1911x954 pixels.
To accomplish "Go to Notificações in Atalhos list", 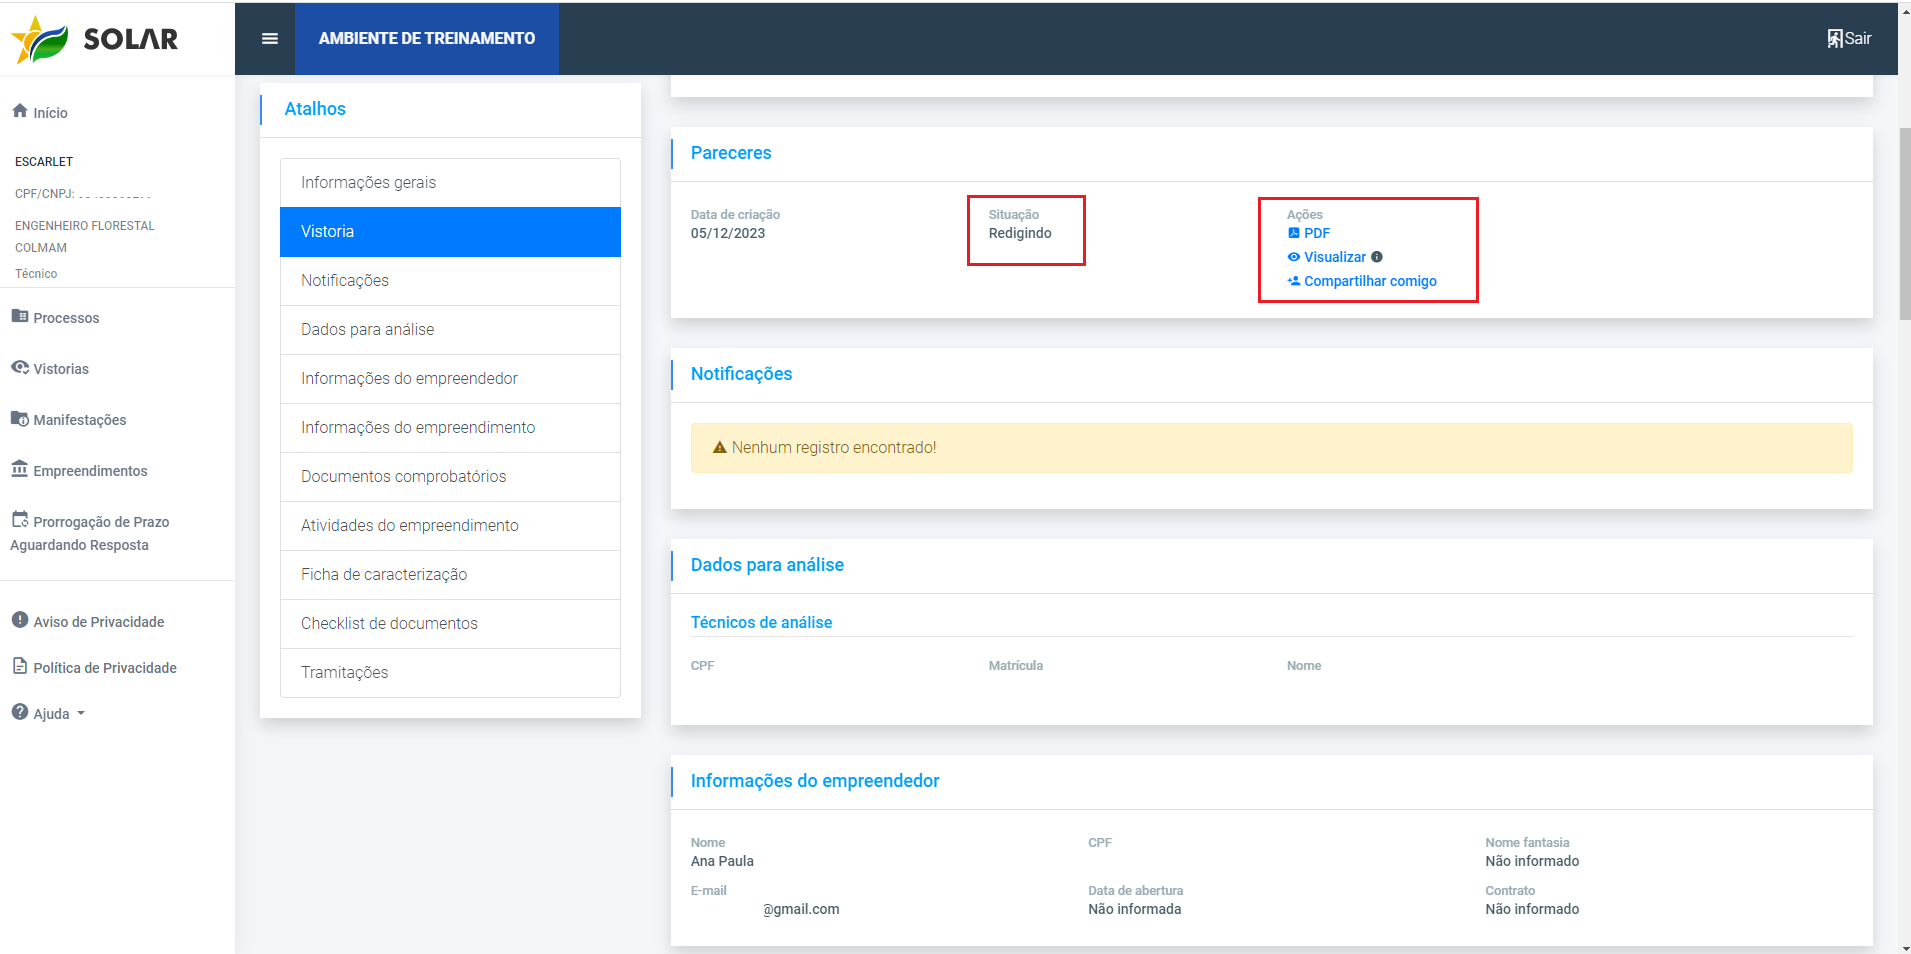I will 450,281.
